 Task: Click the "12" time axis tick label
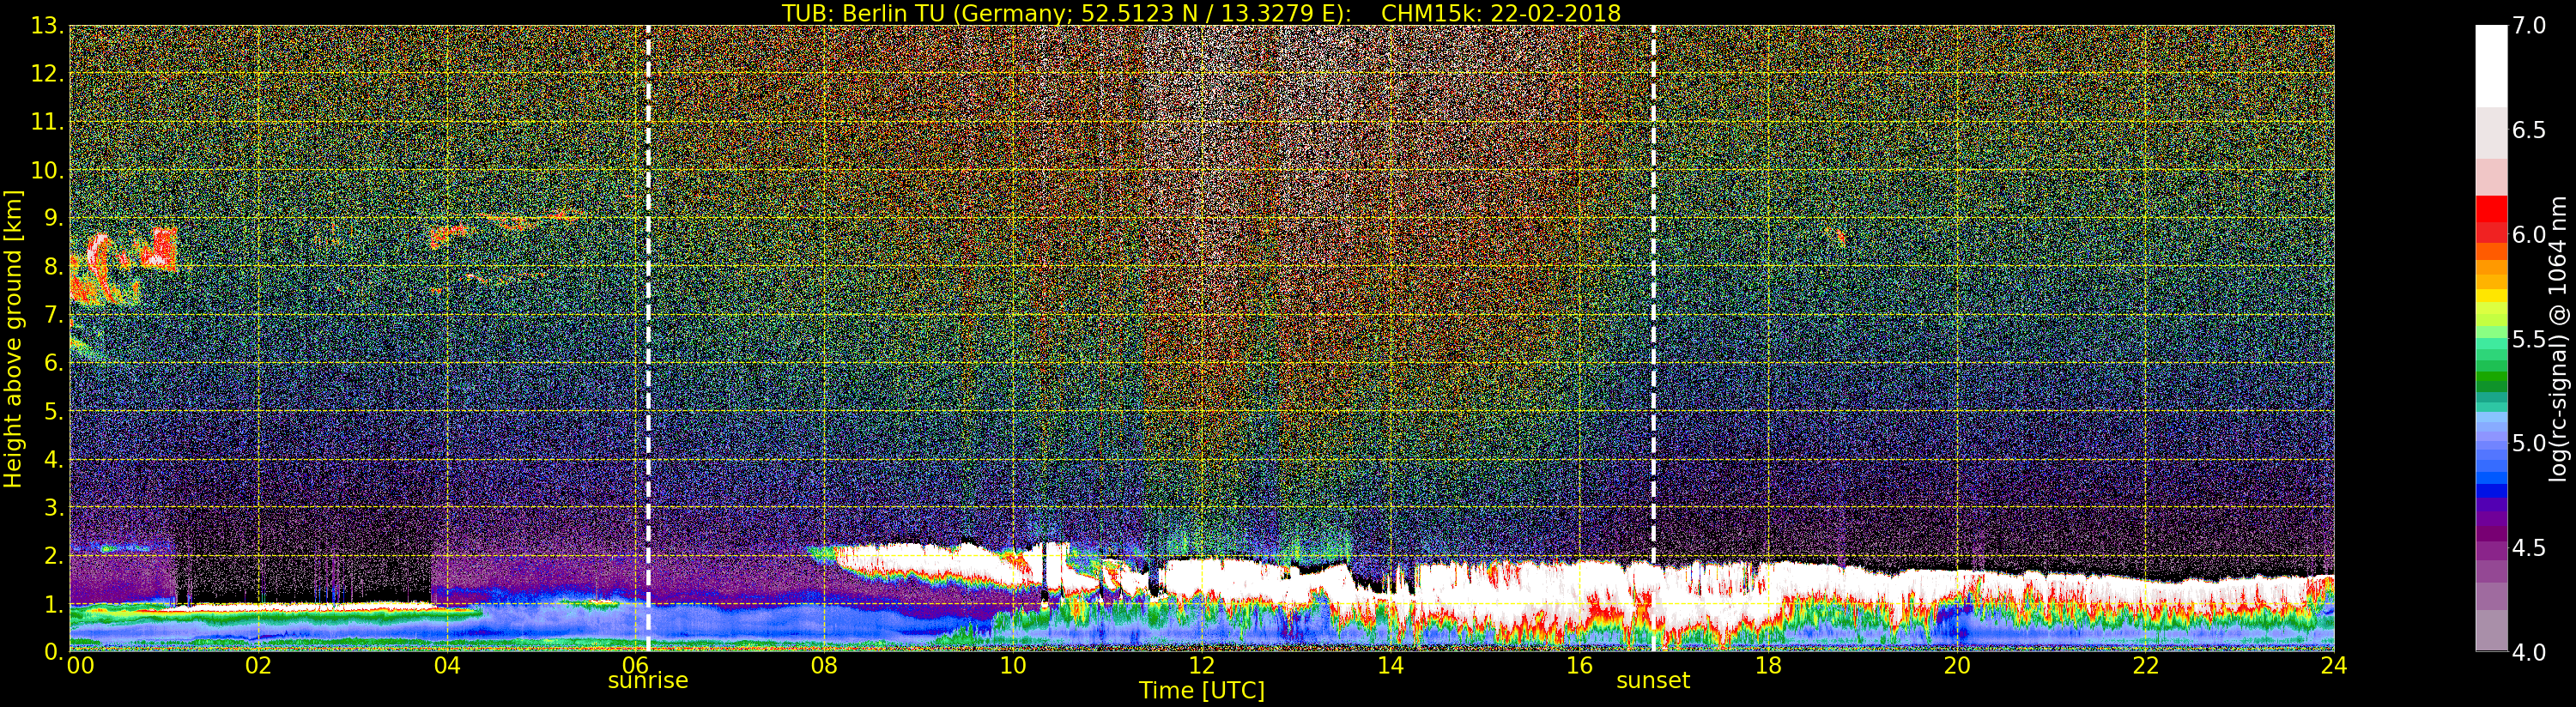(x=1201, y=665)
